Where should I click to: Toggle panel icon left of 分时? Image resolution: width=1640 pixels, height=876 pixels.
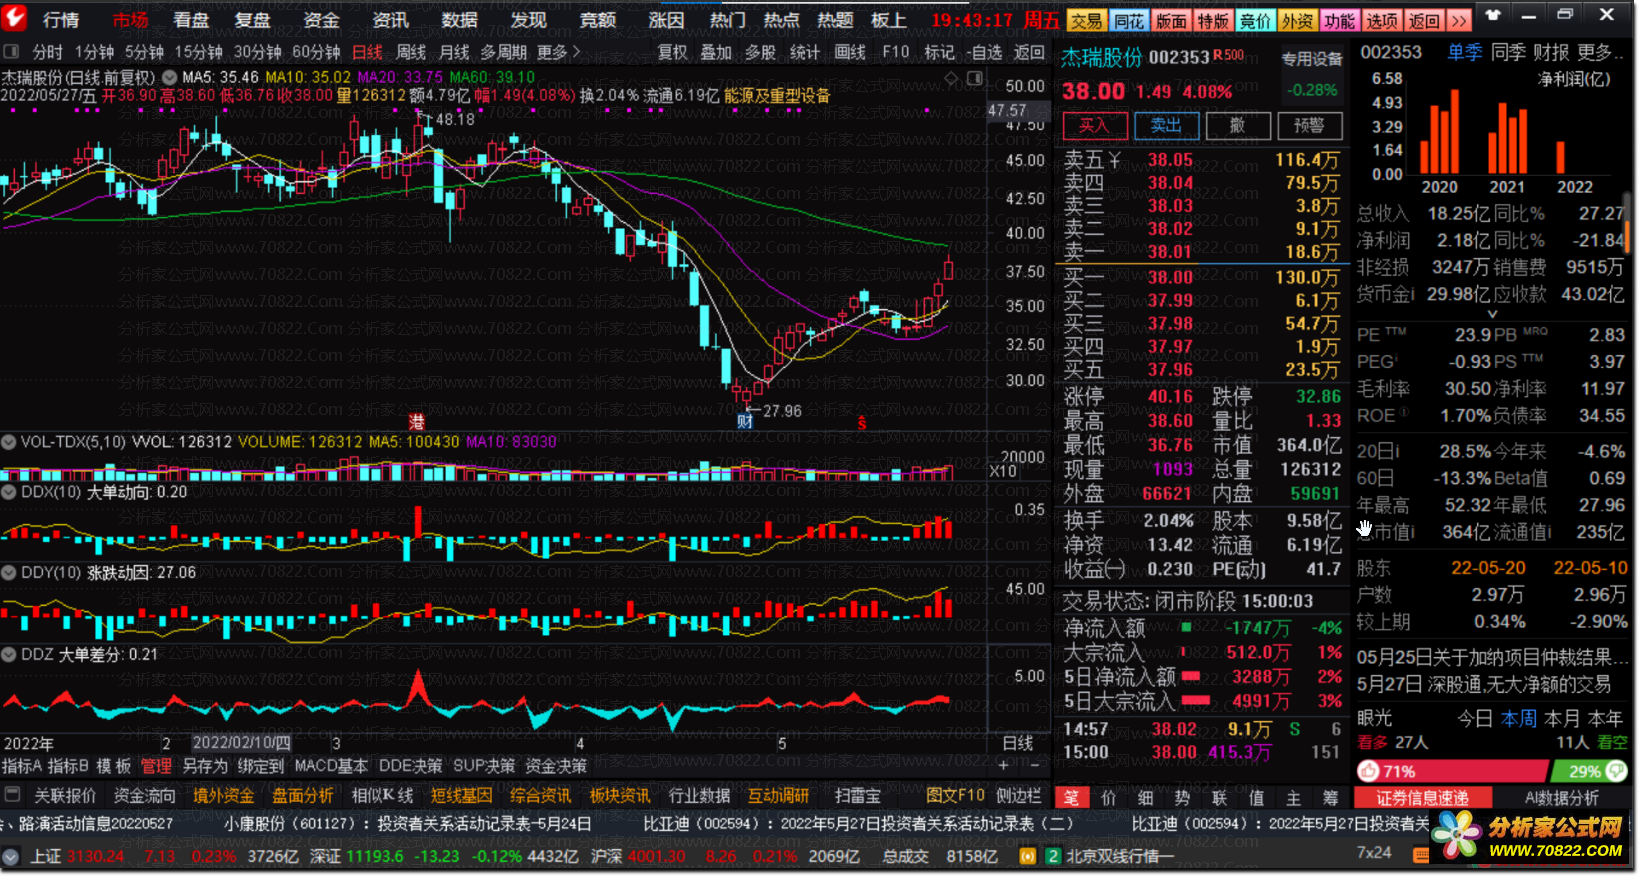click(x=10, y=51)
